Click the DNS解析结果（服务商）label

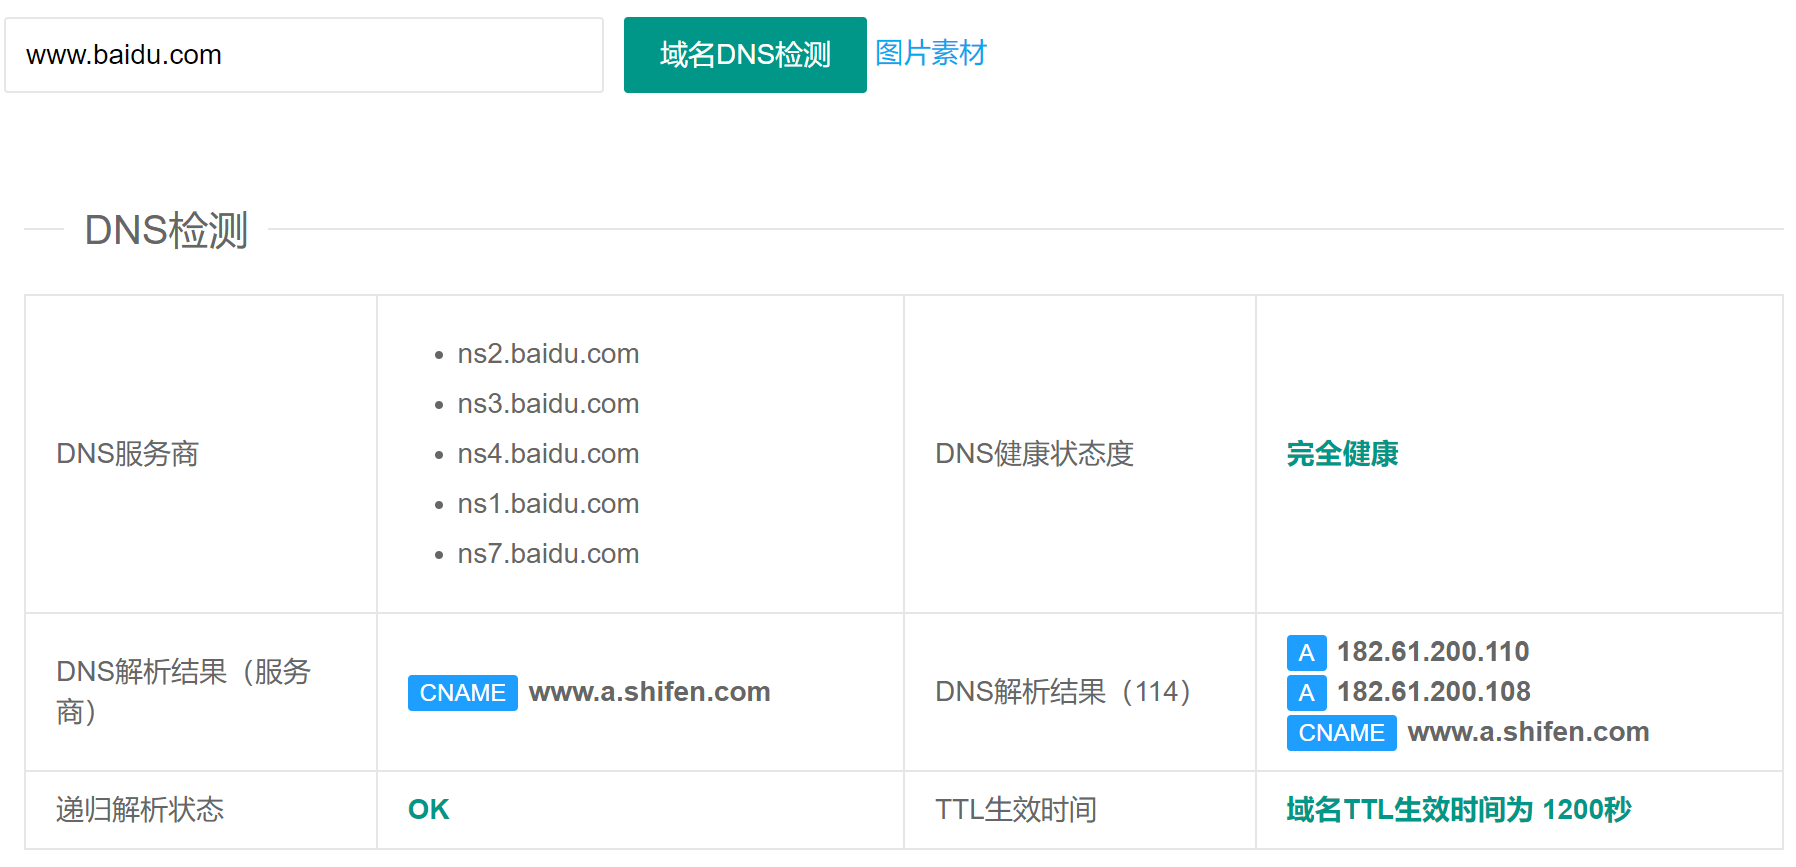coord(184,692)
